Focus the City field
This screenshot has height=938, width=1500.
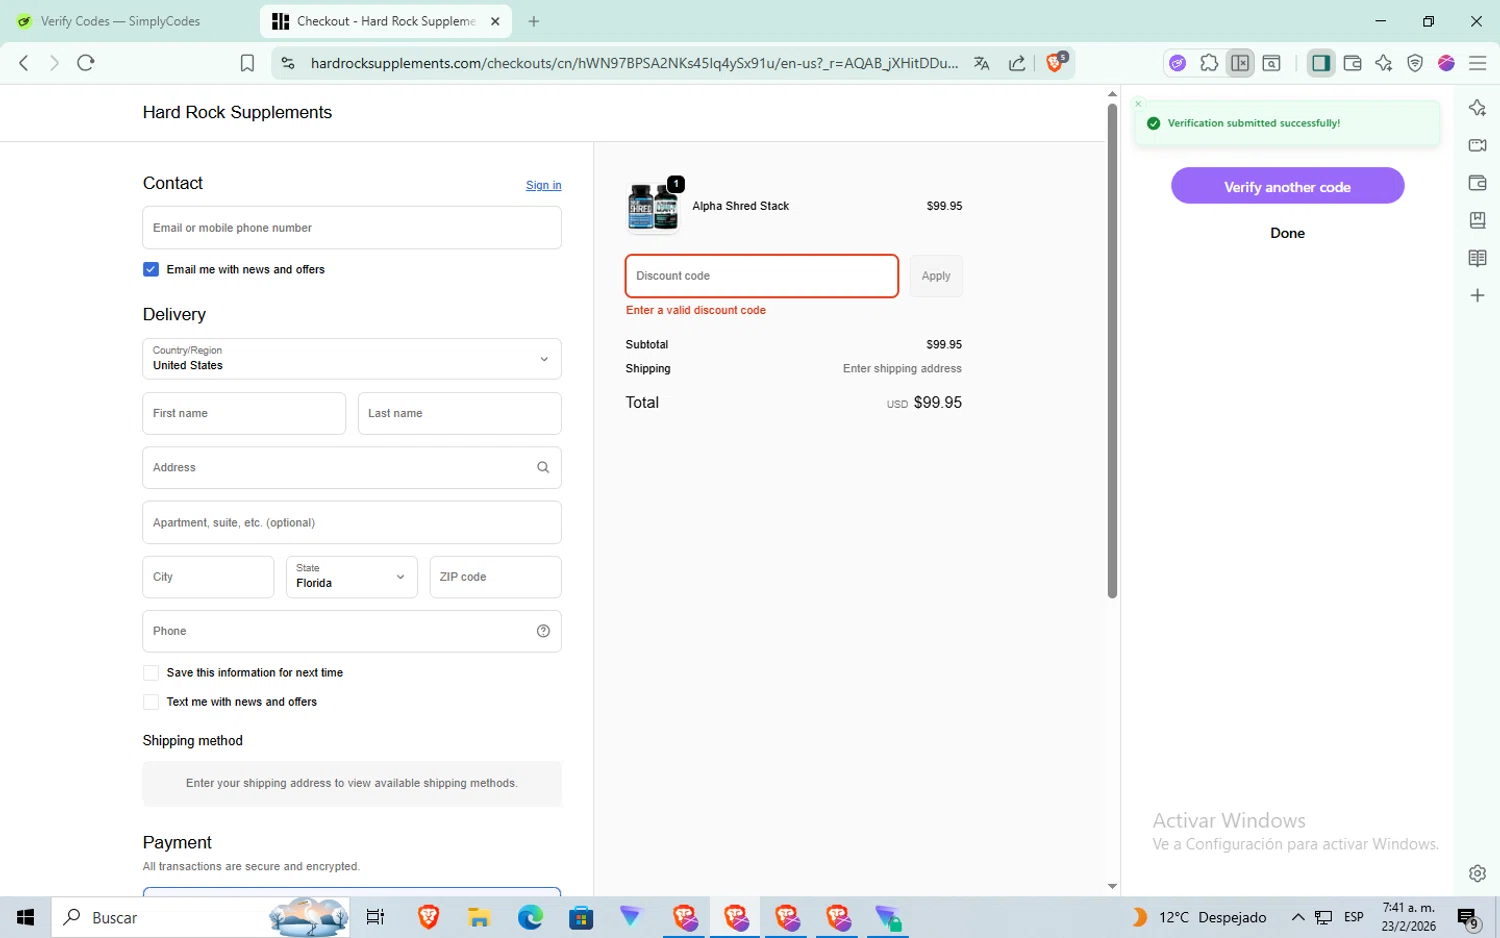point(208,577)
